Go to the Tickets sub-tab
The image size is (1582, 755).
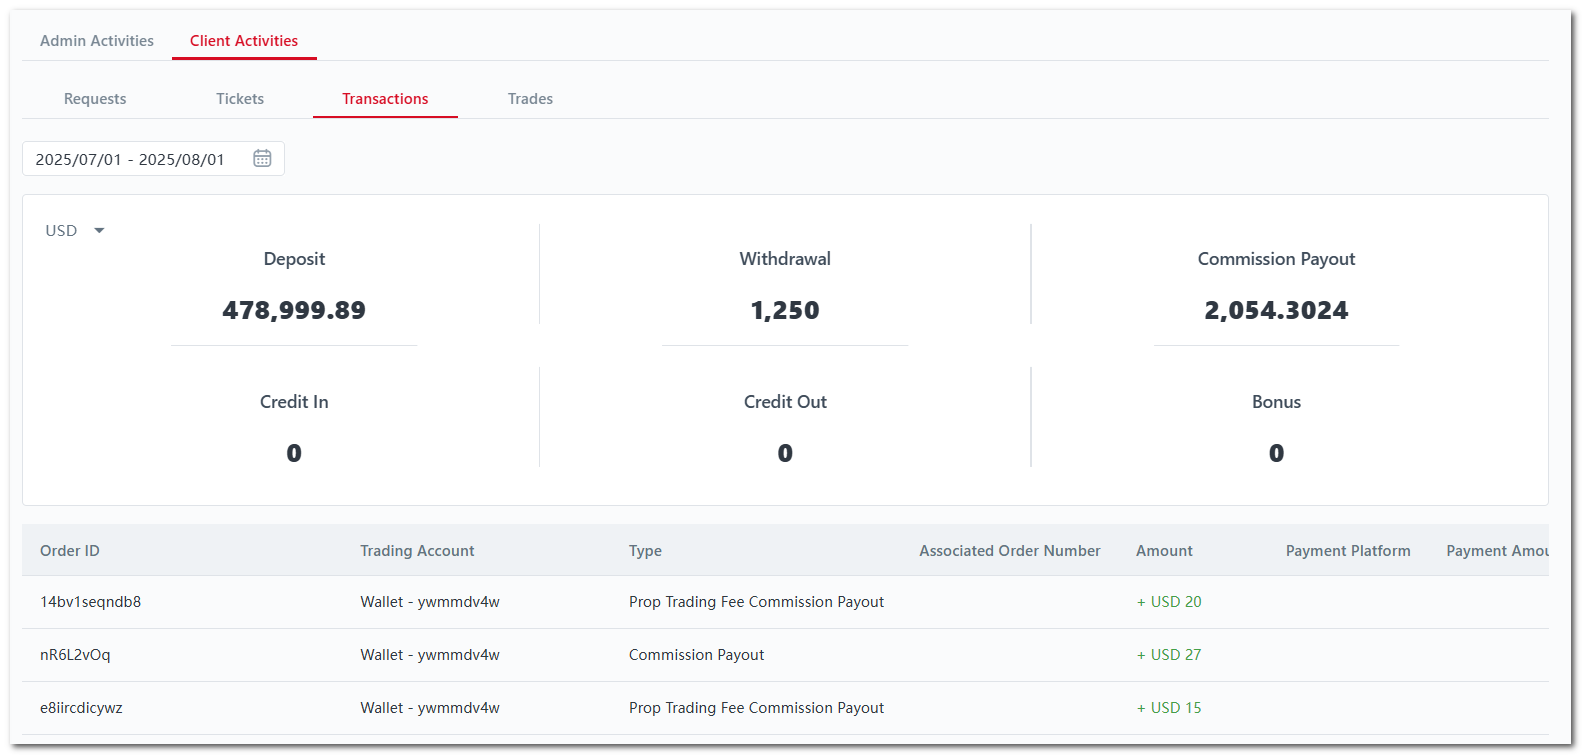coord(240,99)
